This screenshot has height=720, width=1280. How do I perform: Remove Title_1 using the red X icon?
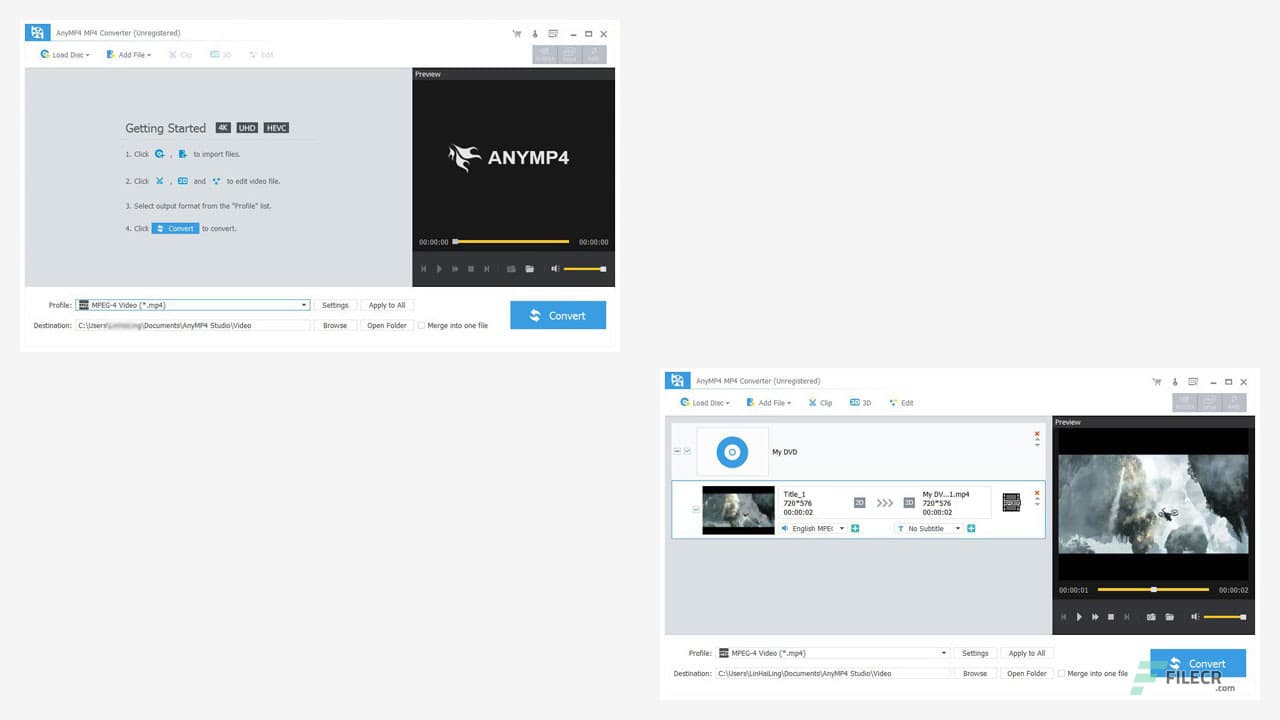tap(1037, 492)
